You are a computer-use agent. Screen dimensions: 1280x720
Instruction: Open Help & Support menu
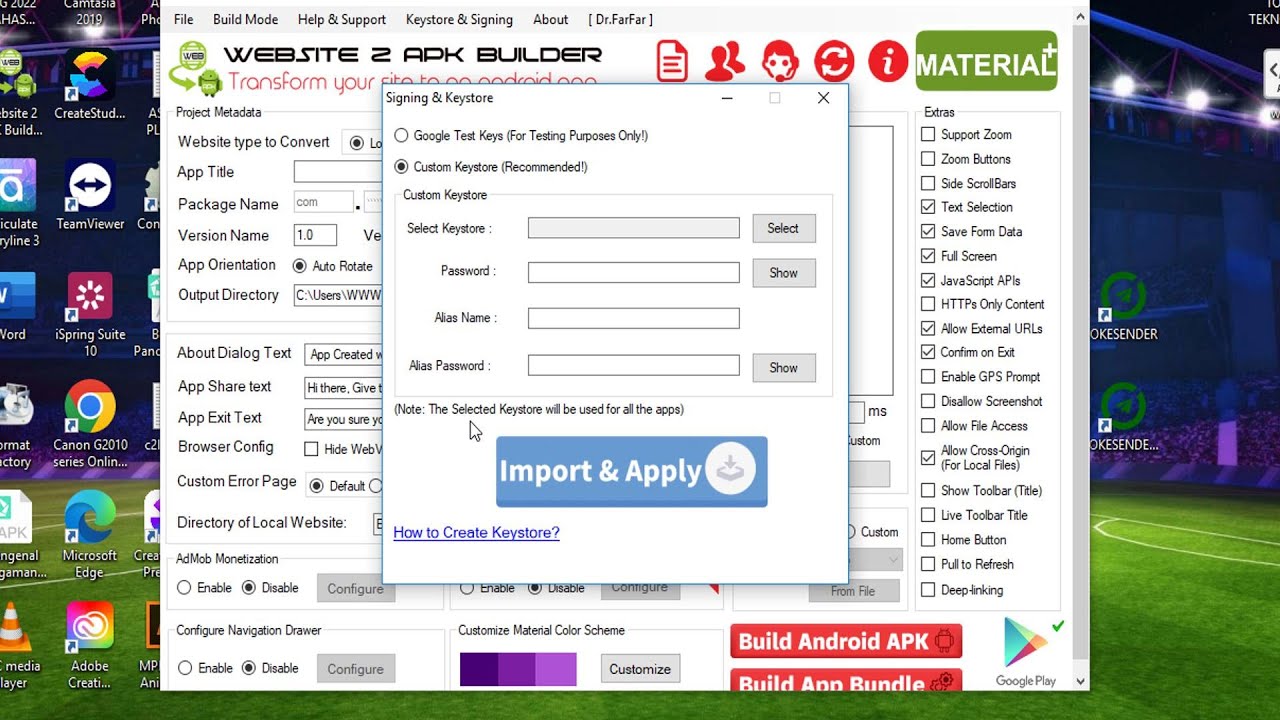pyautogui.click(x=342, y=19)
